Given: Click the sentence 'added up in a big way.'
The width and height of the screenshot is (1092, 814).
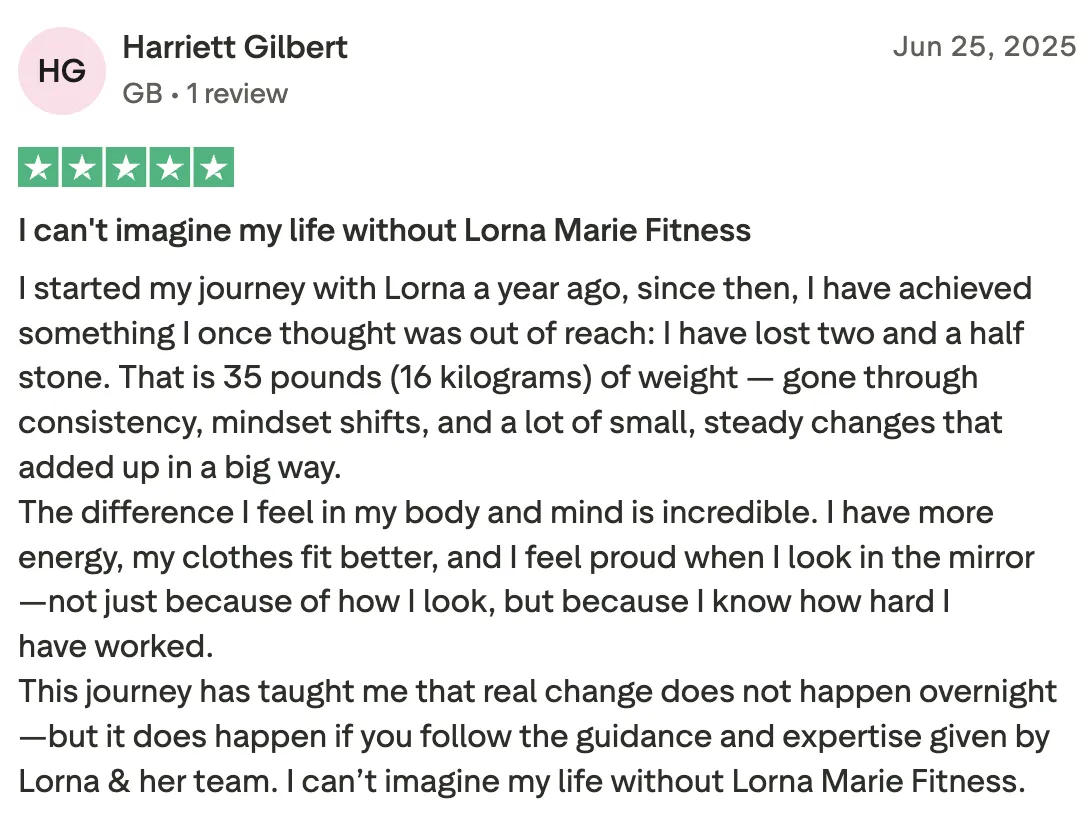Looking at the screenshot, I should 180,467.
